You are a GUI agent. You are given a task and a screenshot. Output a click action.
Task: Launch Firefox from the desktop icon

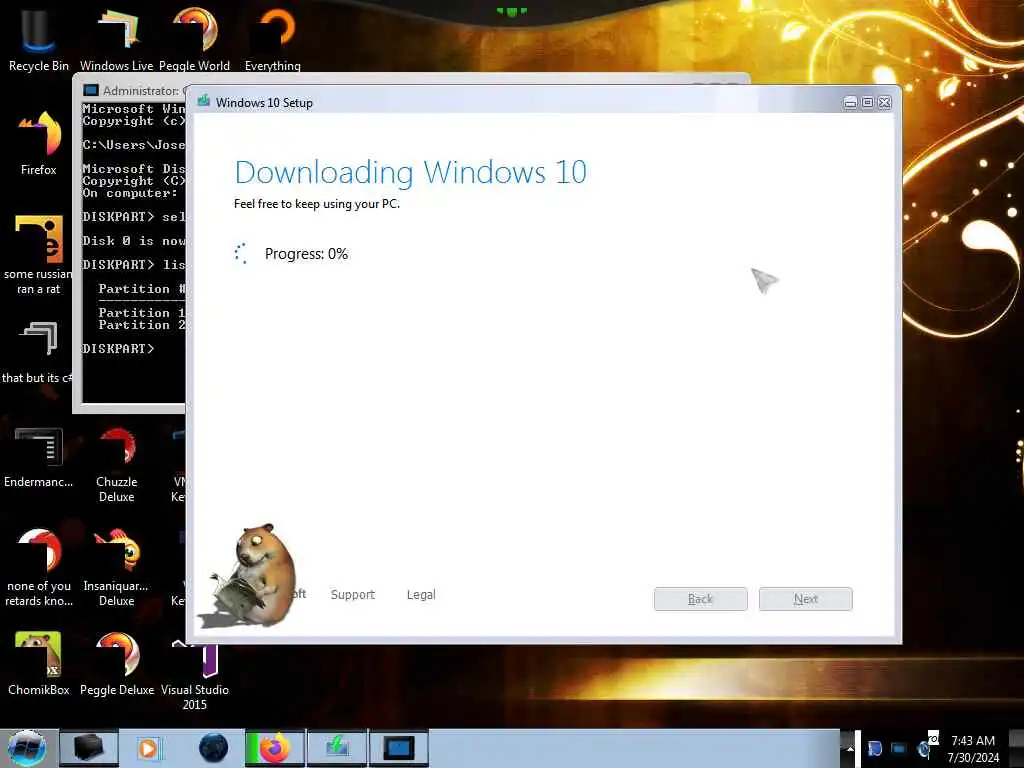click(x=39, y=142)
